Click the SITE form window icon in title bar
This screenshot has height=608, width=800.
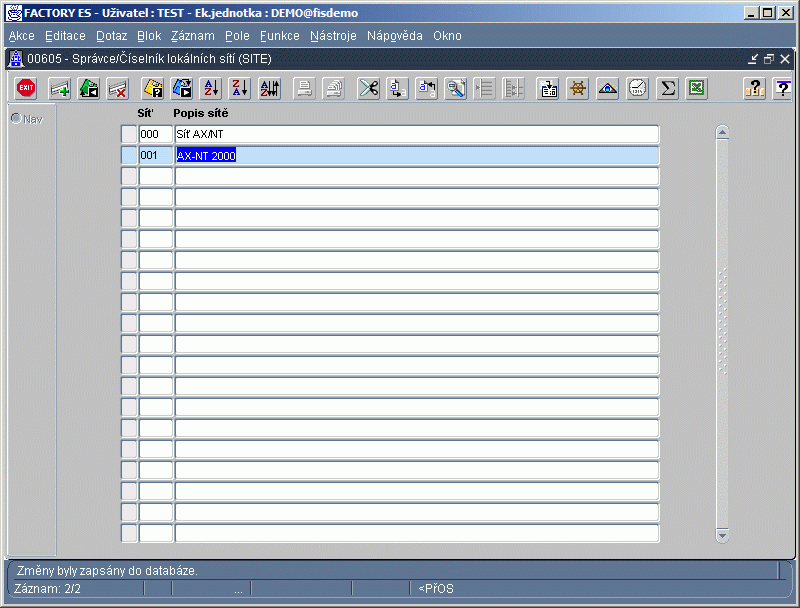pos(16,59)
